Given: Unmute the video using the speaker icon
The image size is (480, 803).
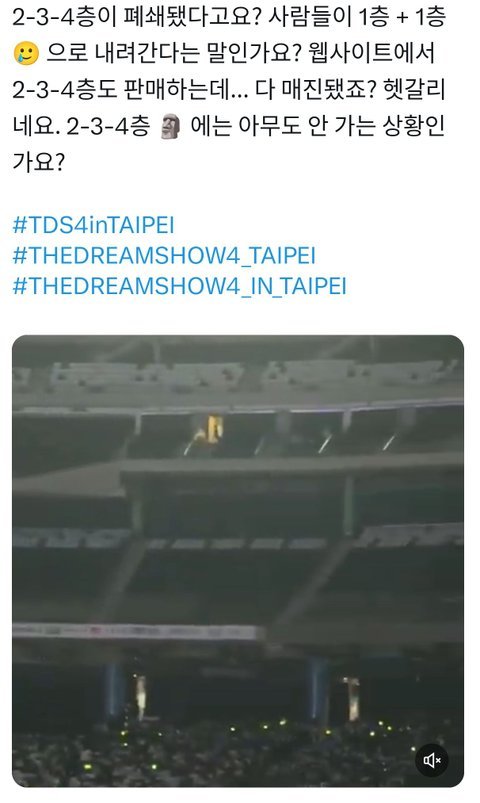Looking at the screenshot, I should click(x=431, y=760).
